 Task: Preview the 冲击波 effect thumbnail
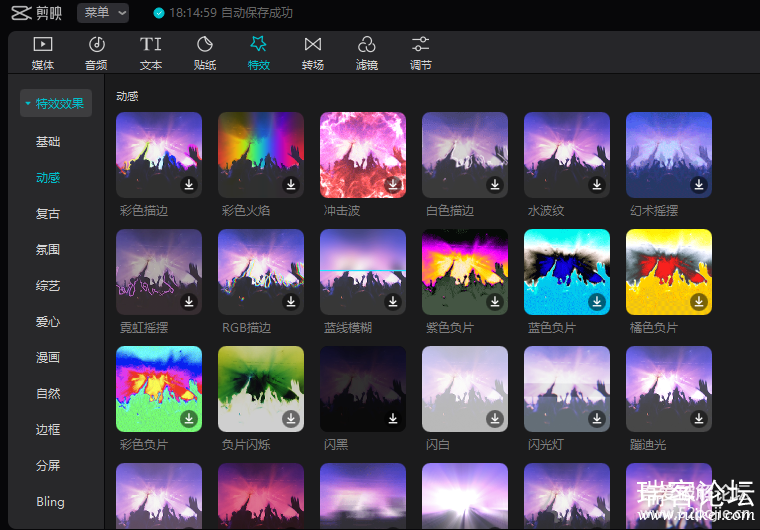point(363,155)
